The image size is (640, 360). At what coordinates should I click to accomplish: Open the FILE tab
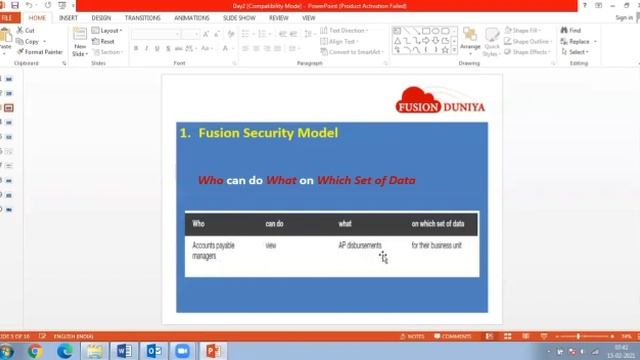pyautogui.click(x=8, y=18)
